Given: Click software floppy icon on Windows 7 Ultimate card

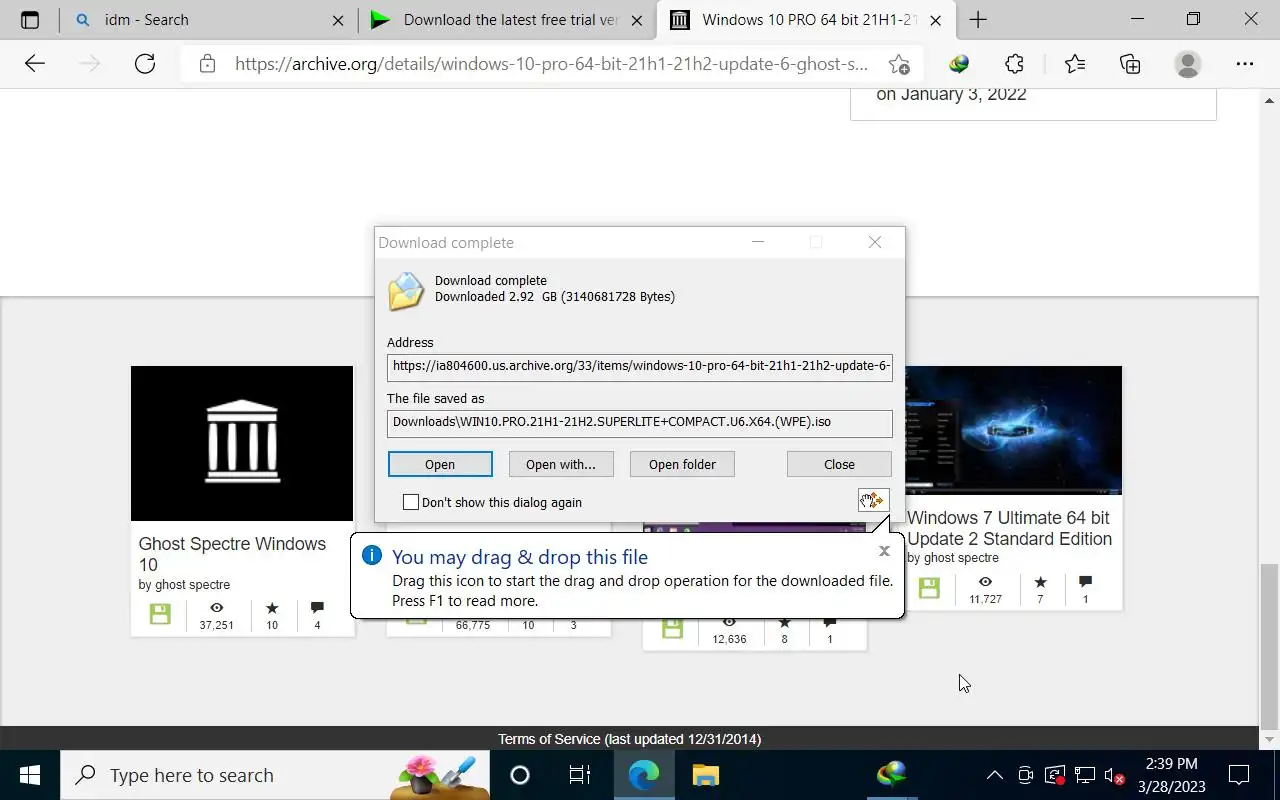Looking at the screenshot, I should tap(929, 588).
